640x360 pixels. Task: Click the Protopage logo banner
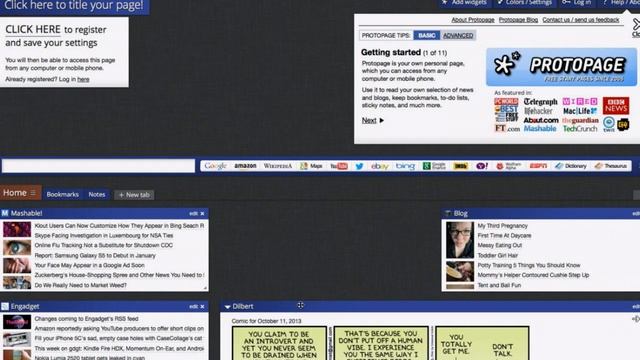pos(561,67)
